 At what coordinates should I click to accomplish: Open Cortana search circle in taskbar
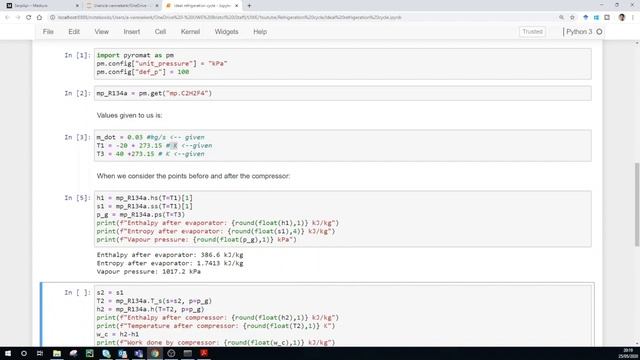tap(24, 353)
